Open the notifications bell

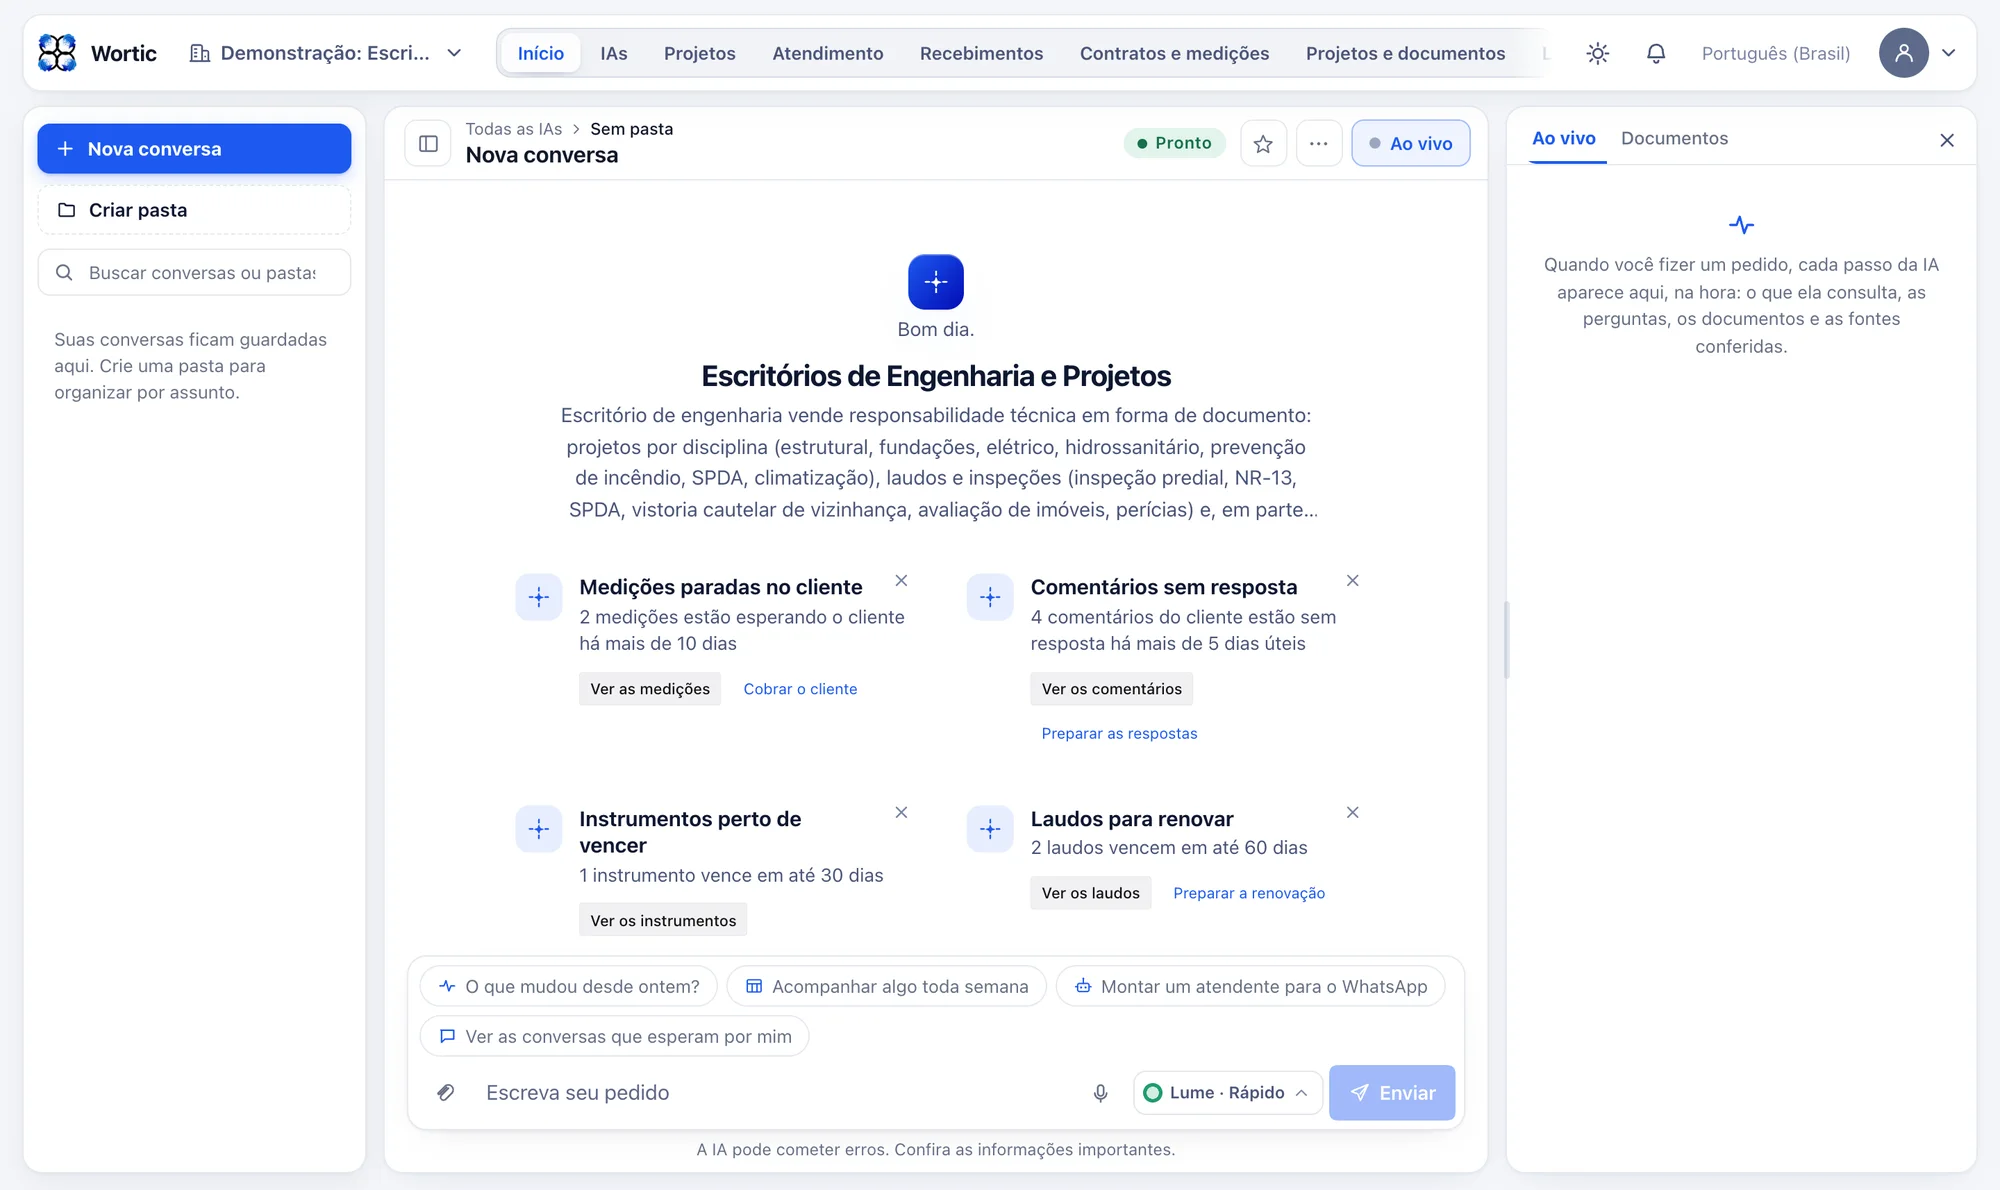click(x=1656, y=53)
